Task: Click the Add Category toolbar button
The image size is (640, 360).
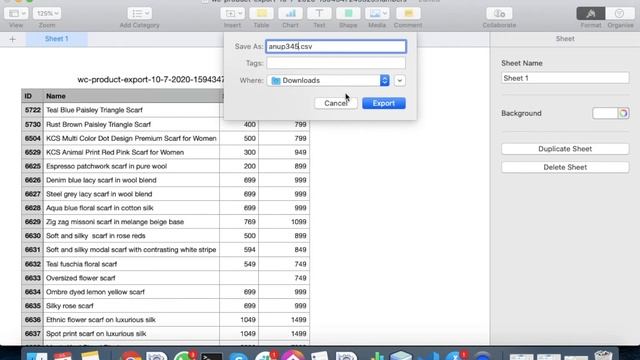Action: pos(140,13)
